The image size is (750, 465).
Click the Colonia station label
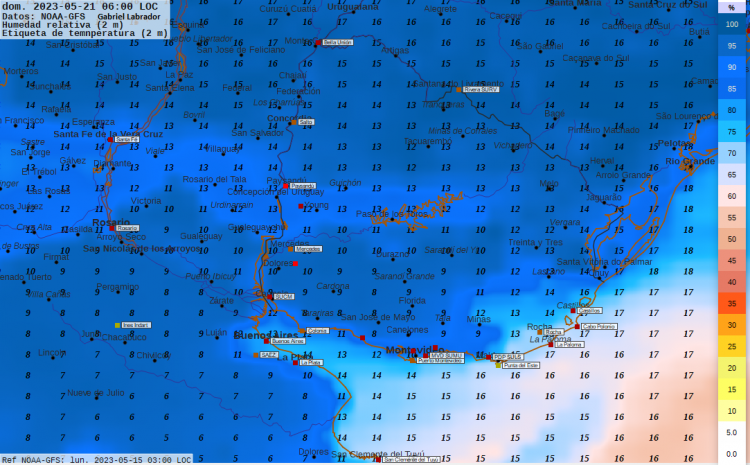pyautogui.click(x=317, y=330)
